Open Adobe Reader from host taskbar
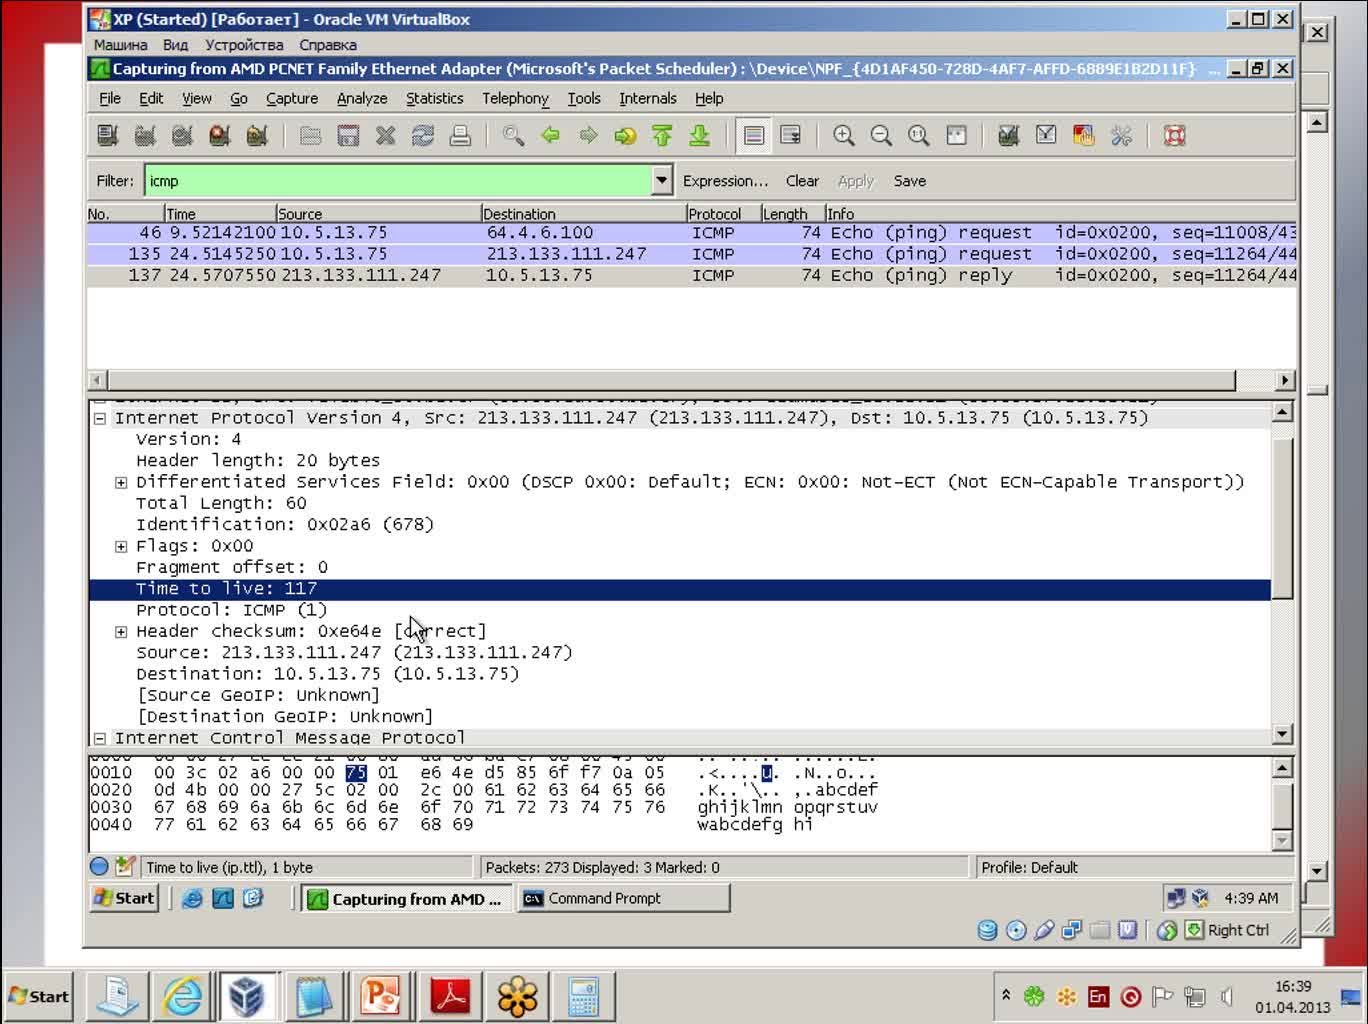The height and width of the screenshot is (1024, 1368). coord(450,996)
